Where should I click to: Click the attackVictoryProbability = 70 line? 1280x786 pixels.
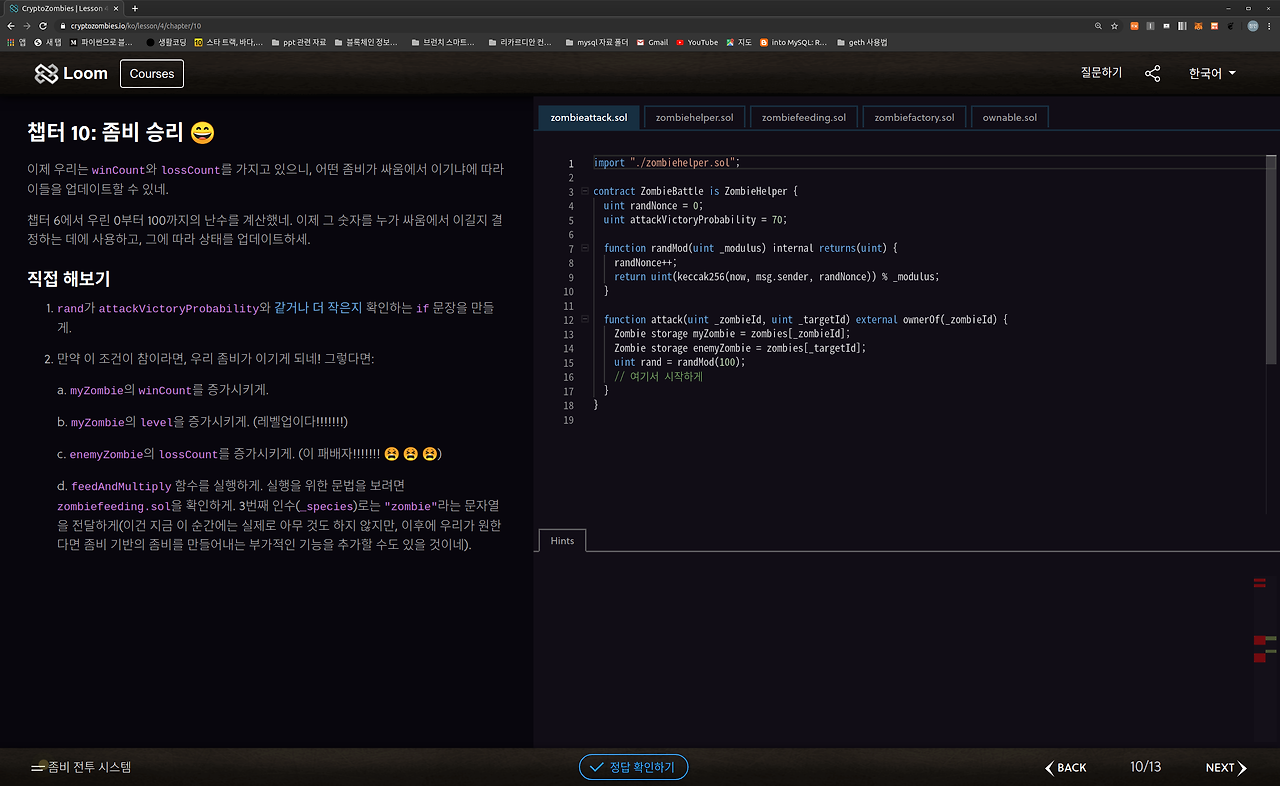695,220
